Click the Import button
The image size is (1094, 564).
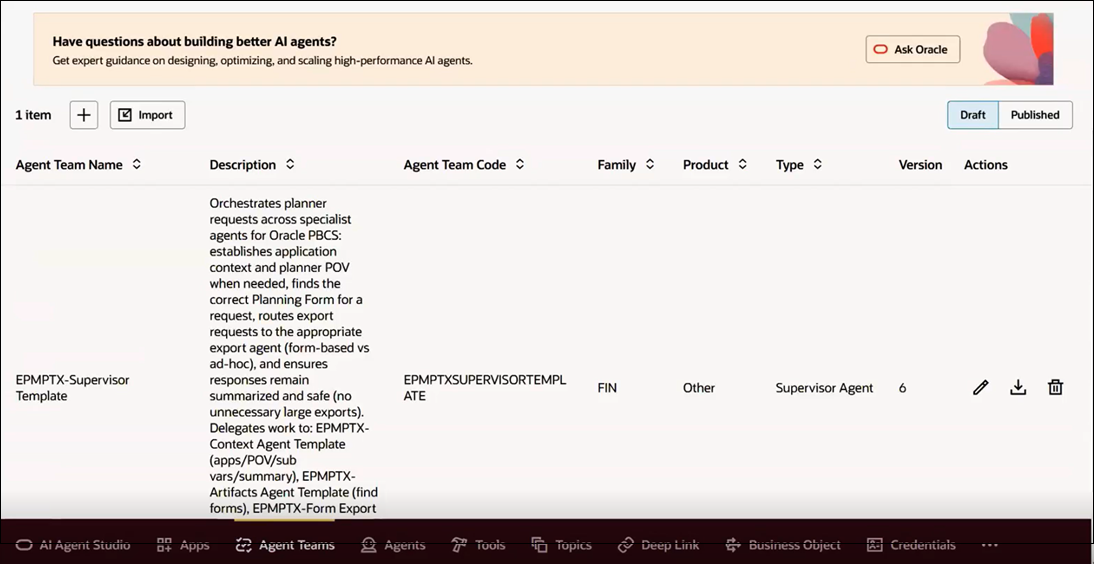click(147, 115)
